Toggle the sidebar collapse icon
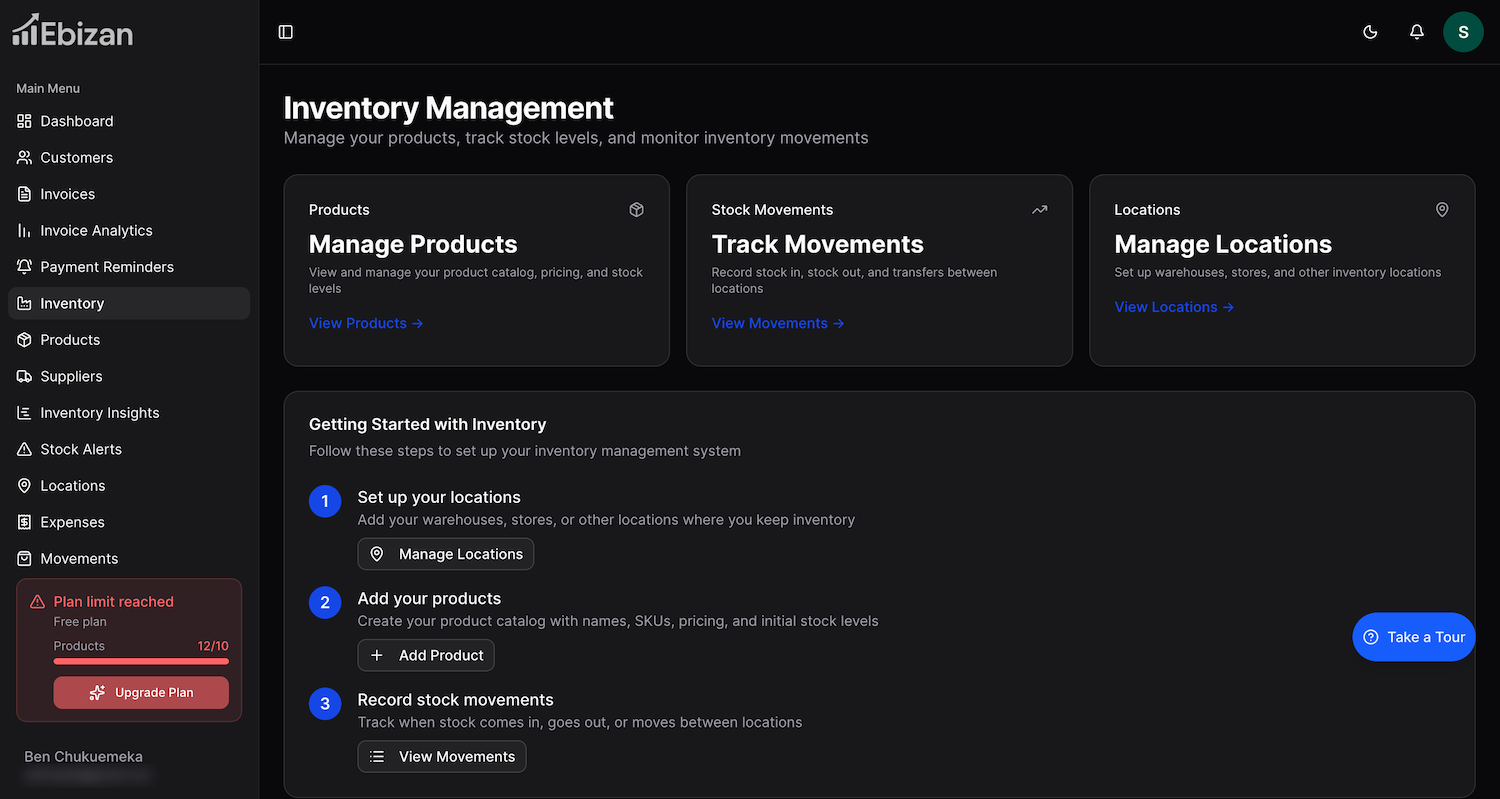 coord(286,32)
